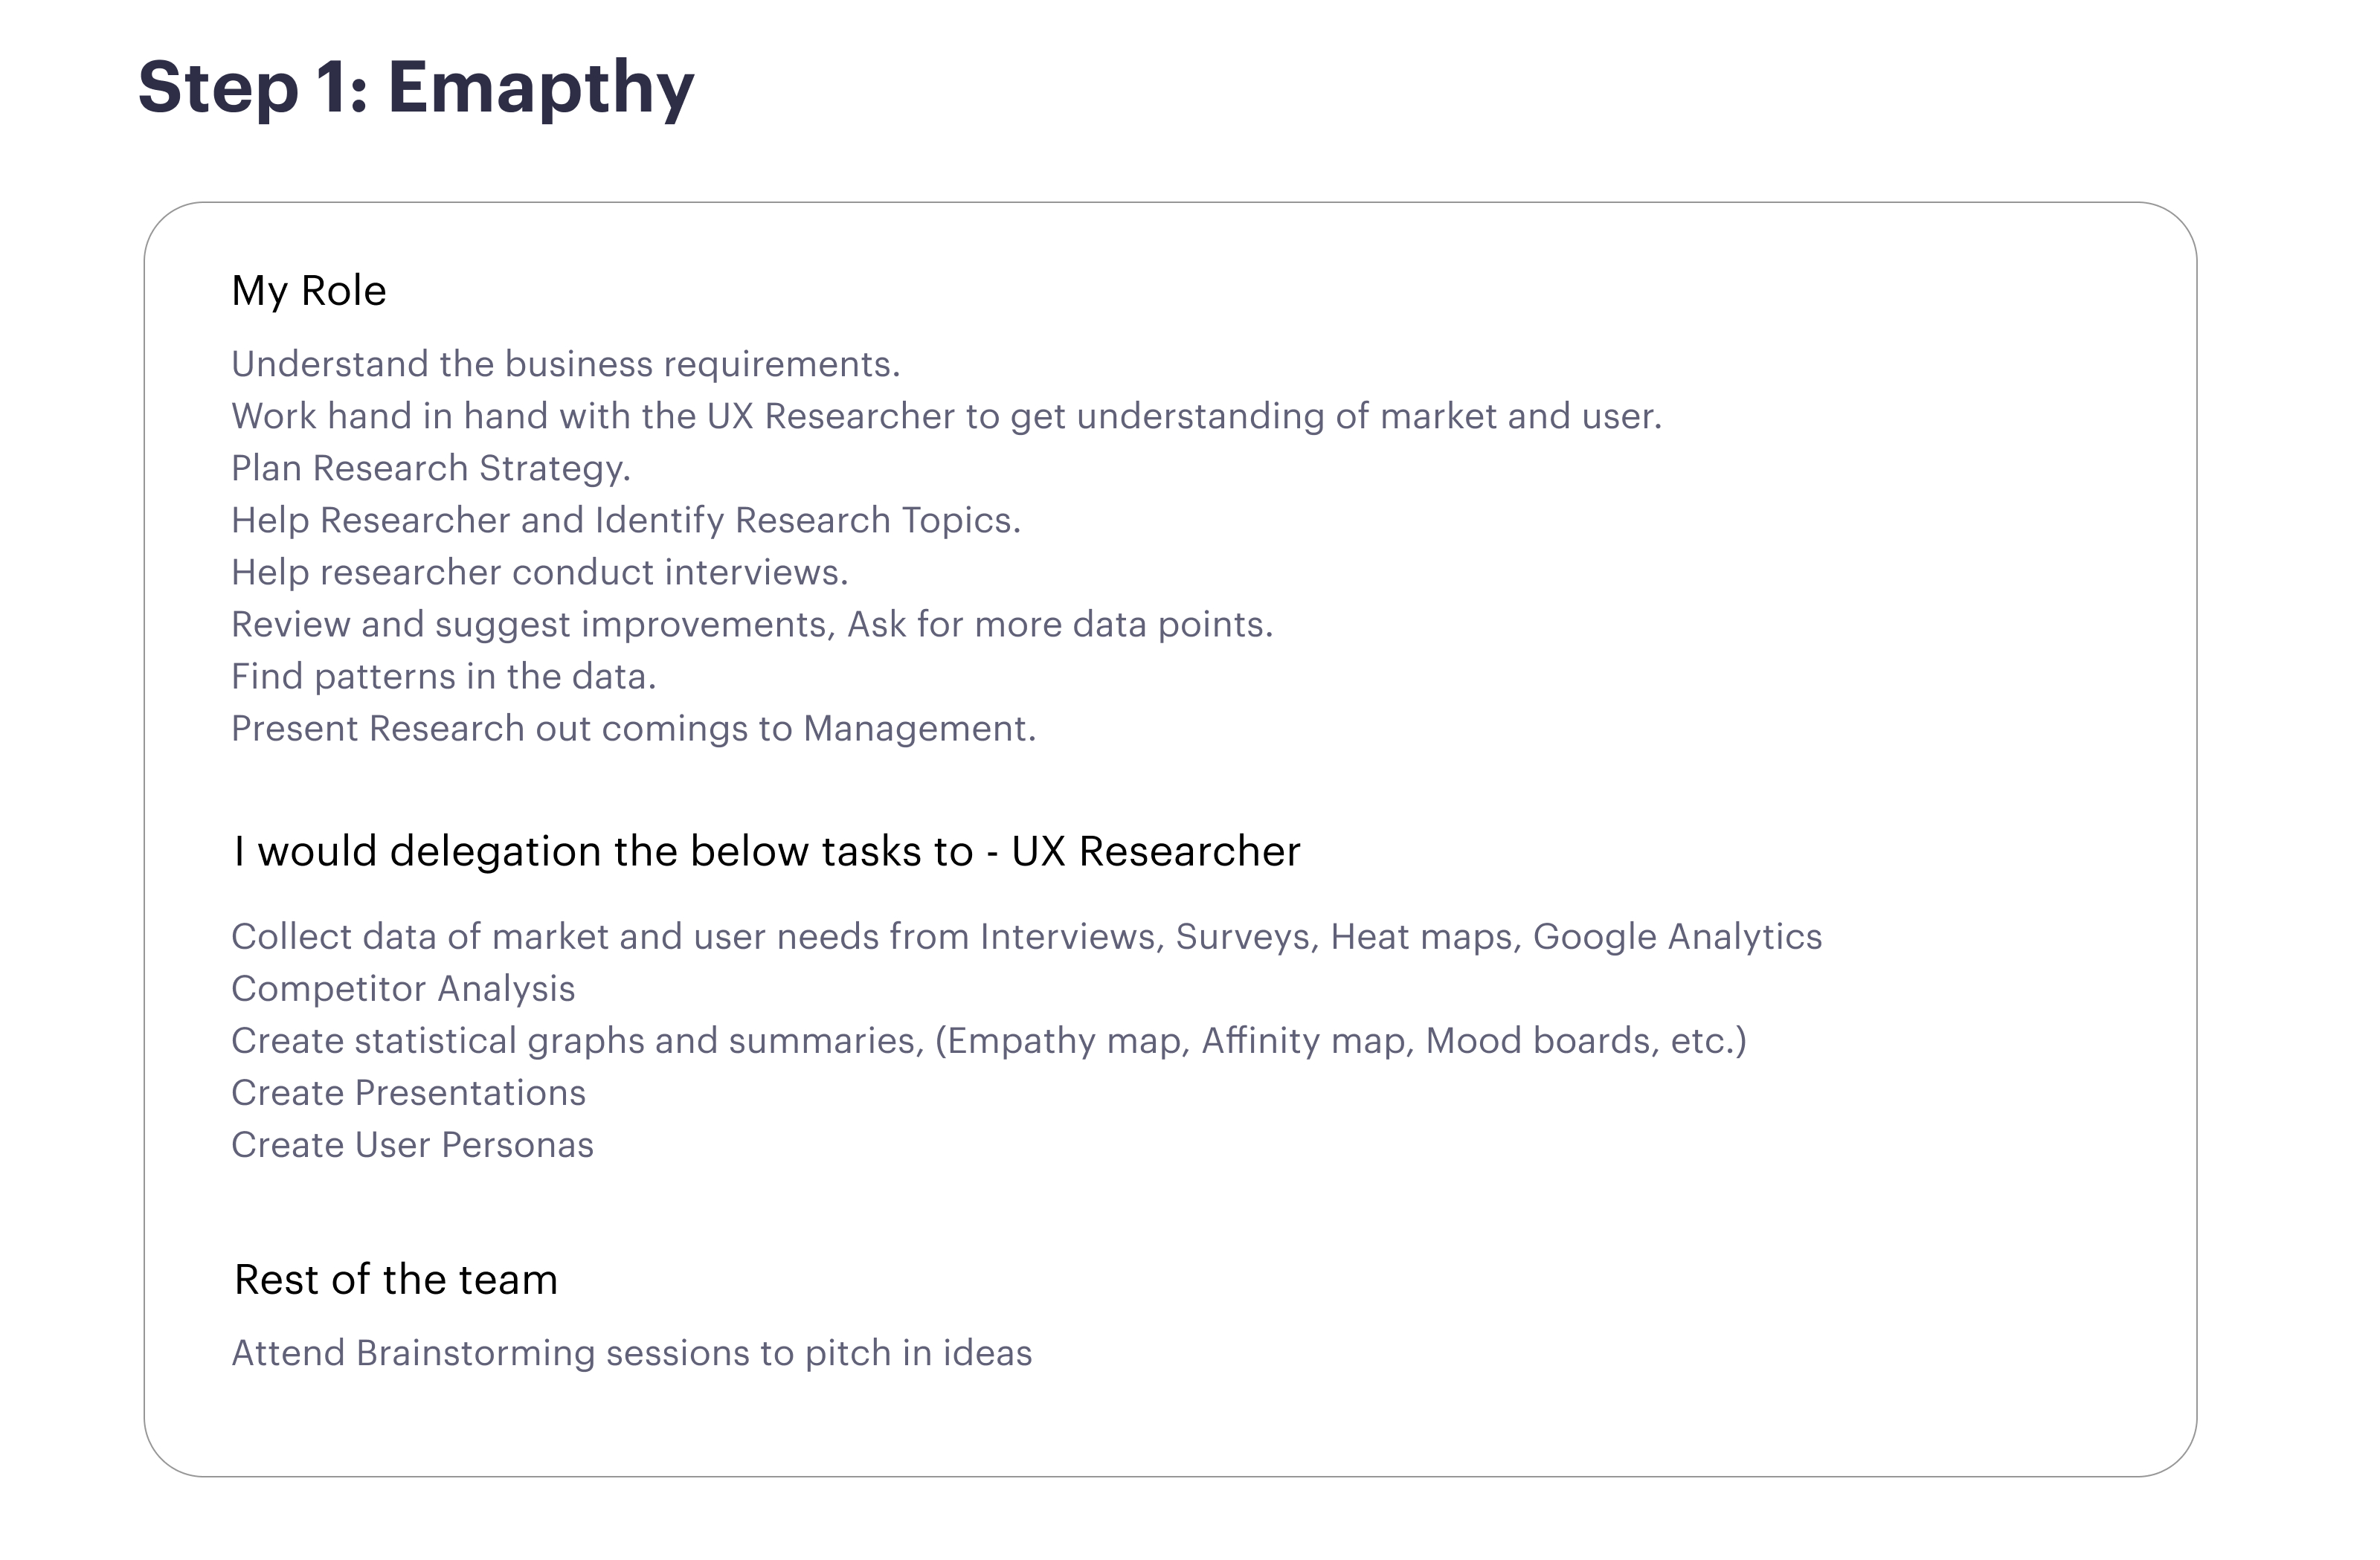The height and width of the screenshot is (1560, 2380).
Task: Select 'Attend Brainstorming sessions to pitch in ideas'
Action: [x=632, y=1354]
